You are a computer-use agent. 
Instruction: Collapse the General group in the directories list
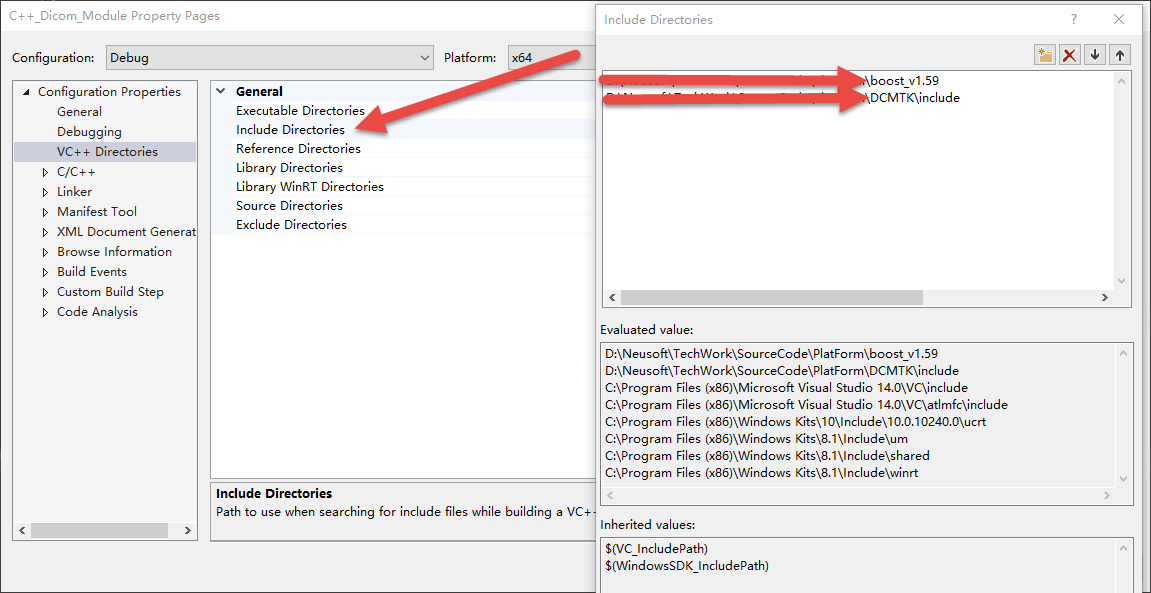tap(221, 90)
